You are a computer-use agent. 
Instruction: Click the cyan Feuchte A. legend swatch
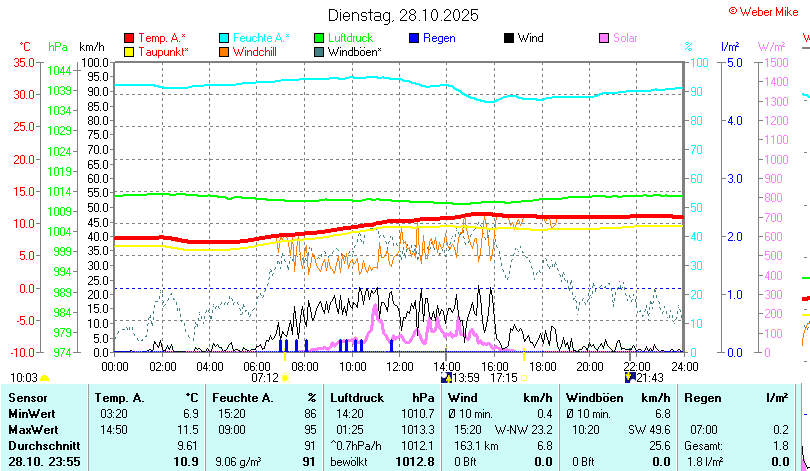pos(224,38)
